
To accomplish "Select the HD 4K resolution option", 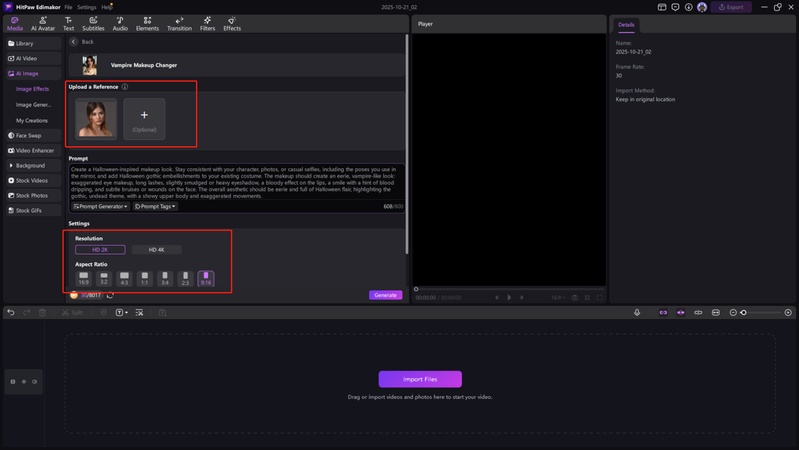I will coord(157,250).
